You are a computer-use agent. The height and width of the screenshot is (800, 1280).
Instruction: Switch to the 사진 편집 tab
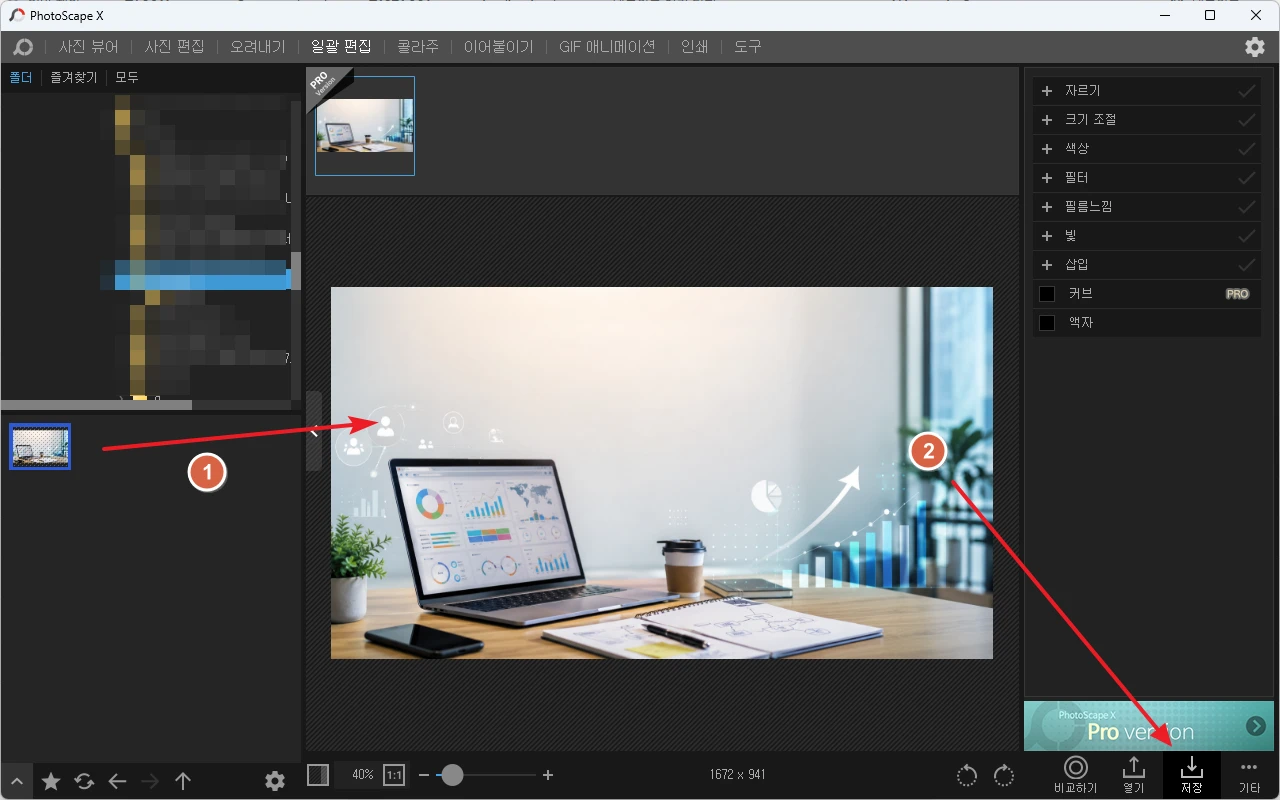[x=174, y=47]
